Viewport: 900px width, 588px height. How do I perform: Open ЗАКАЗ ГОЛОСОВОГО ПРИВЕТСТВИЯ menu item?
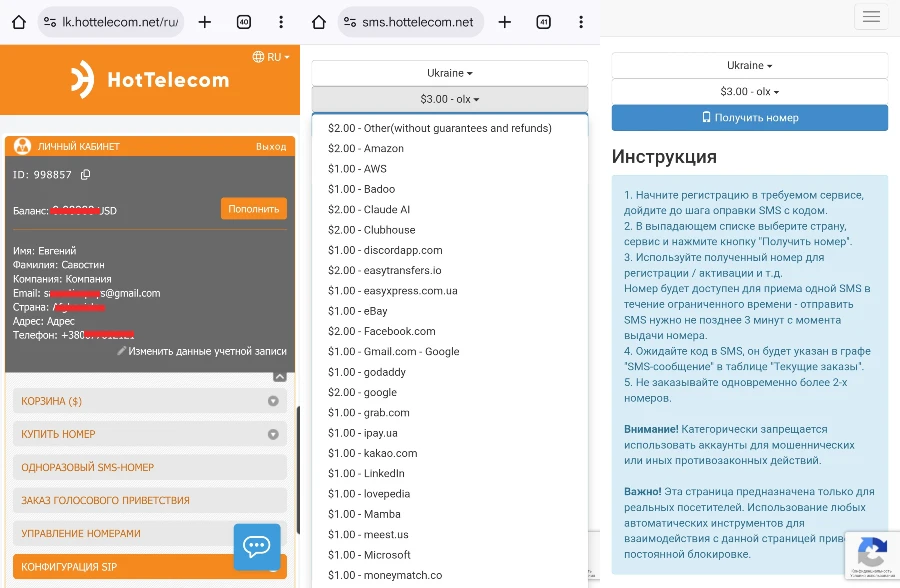[150, 500]
